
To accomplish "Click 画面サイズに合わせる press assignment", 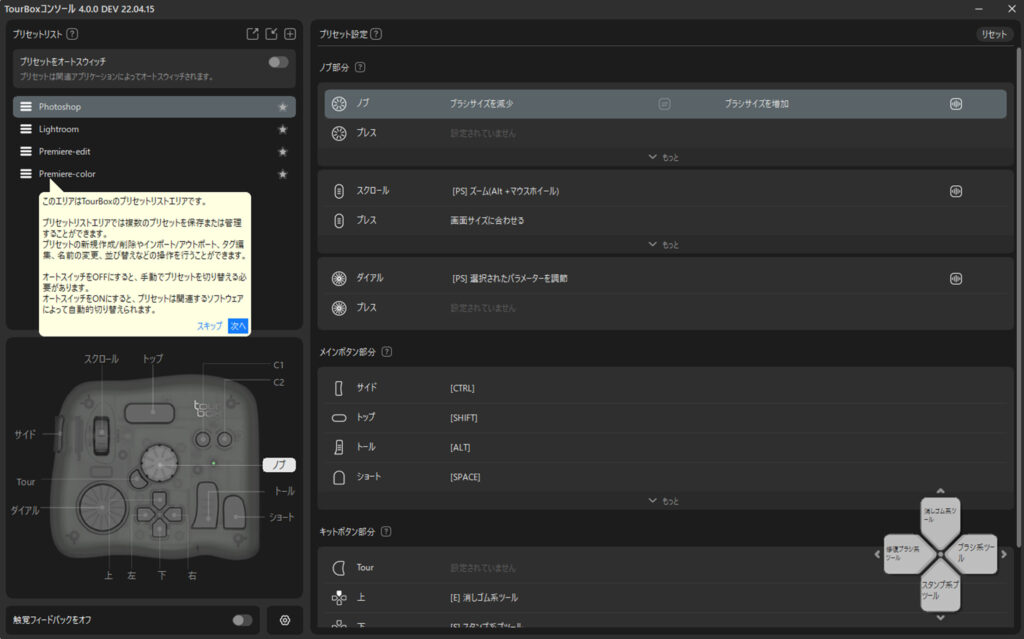I will (x=487, y=221).
